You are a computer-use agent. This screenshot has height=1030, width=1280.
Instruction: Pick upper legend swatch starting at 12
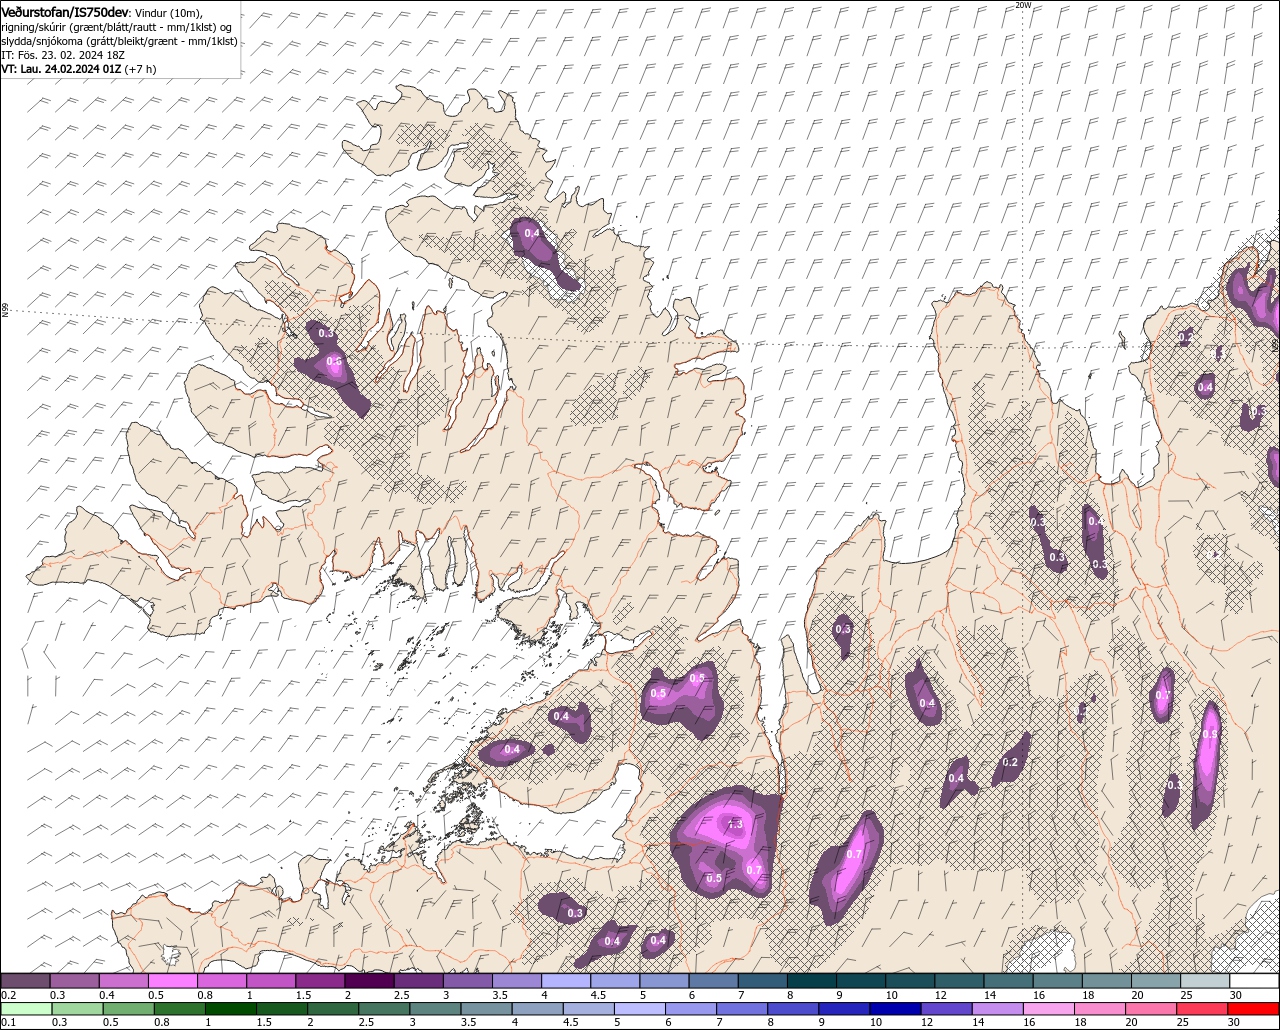(x=959, y=981)
